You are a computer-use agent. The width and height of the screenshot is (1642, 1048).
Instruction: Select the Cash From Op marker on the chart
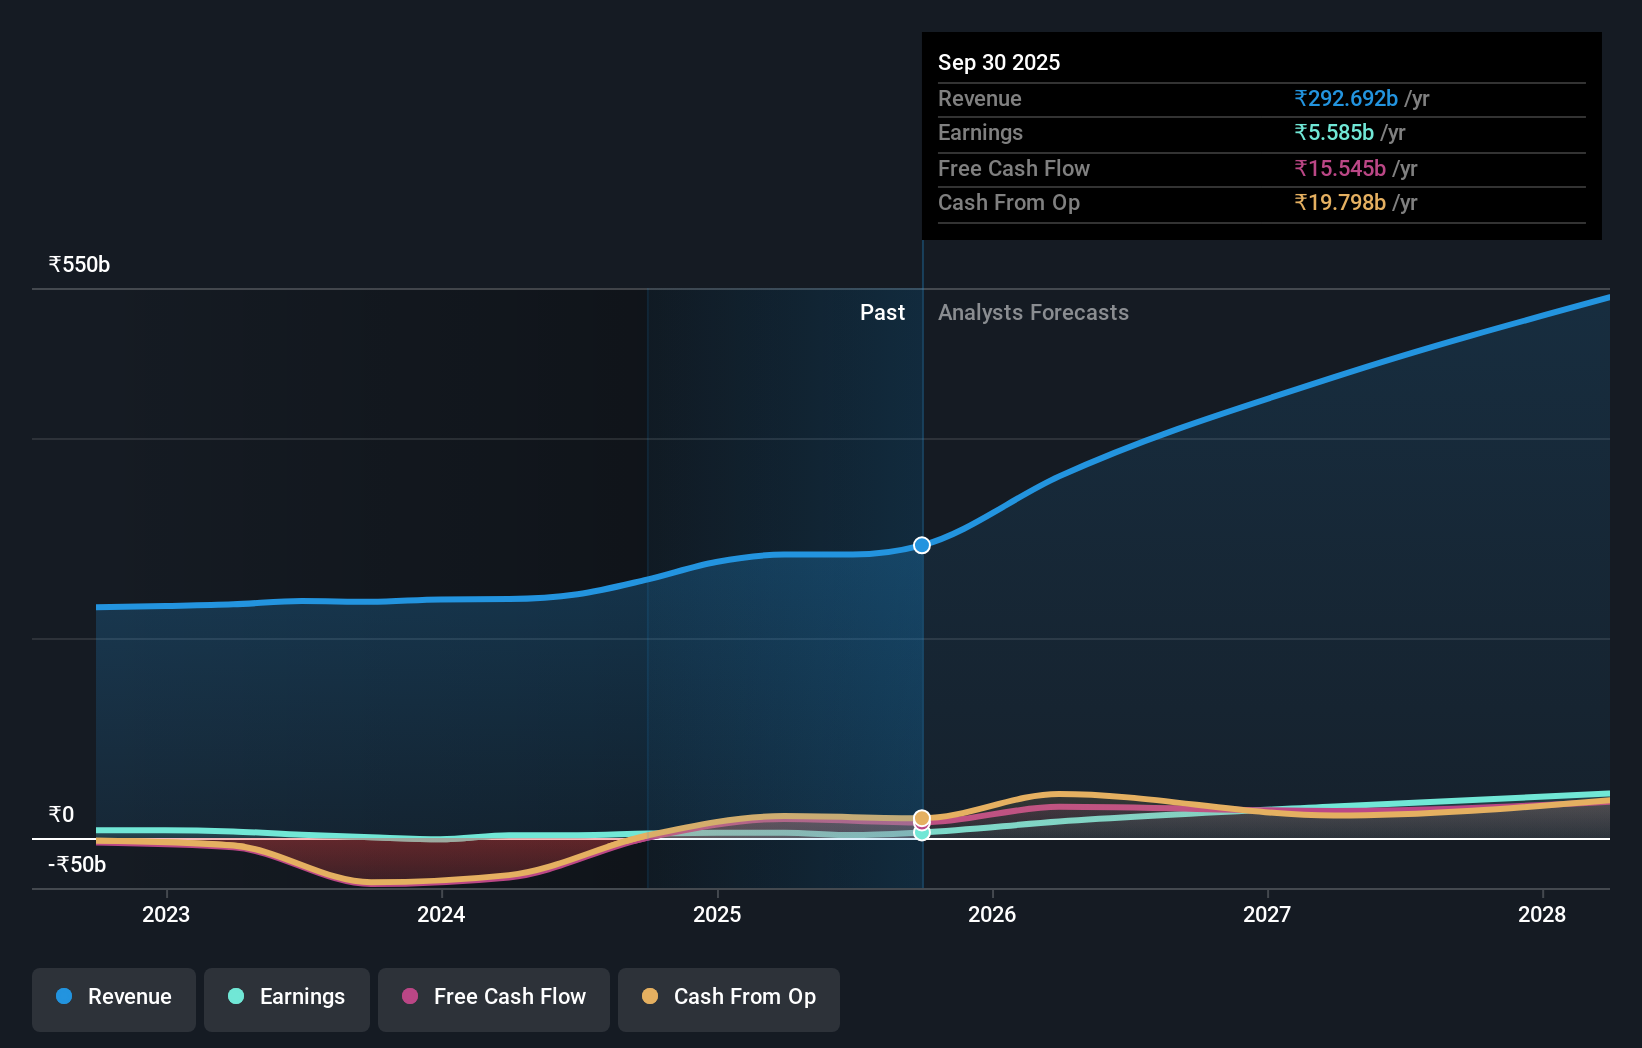coord(921,817)
